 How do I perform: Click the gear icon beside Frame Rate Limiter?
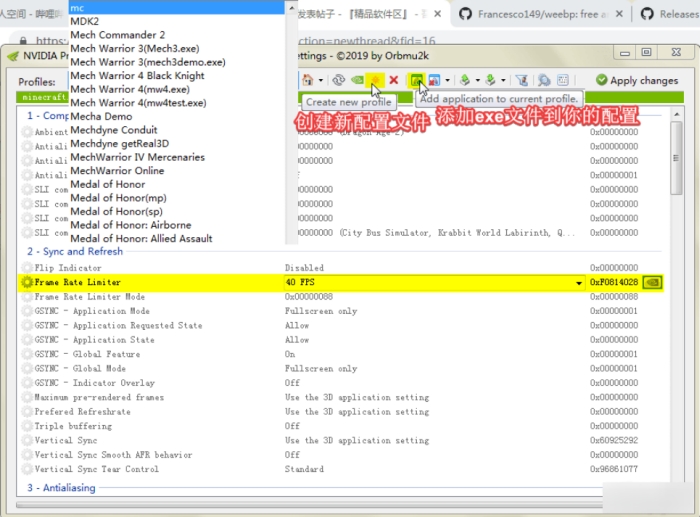27,283
